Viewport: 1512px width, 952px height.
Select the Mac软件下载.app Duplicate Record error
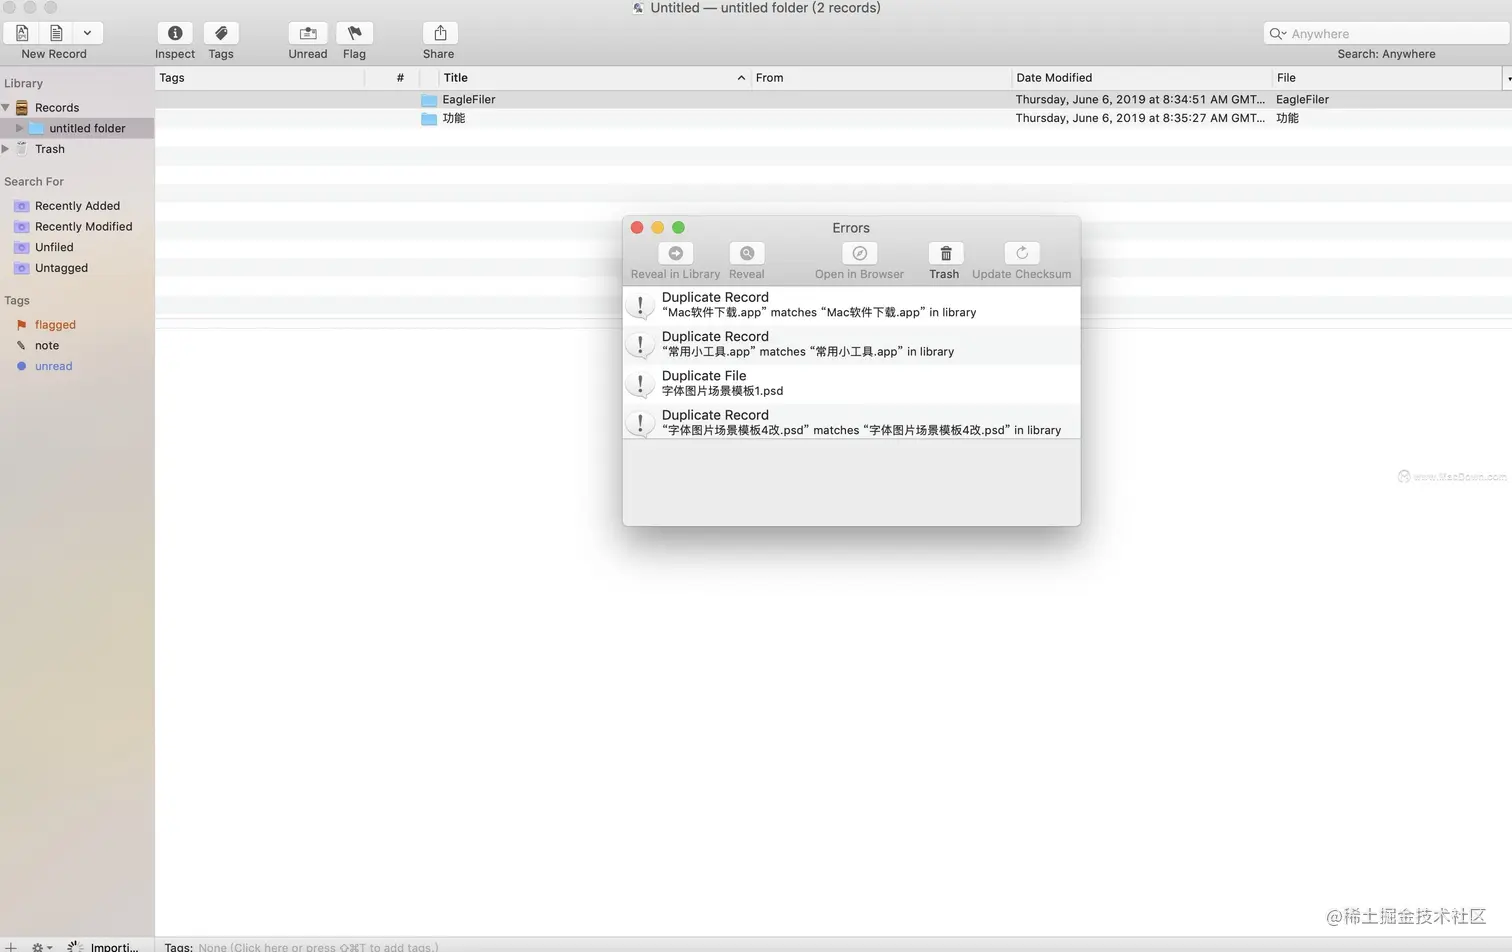click(x=851, y=305)
